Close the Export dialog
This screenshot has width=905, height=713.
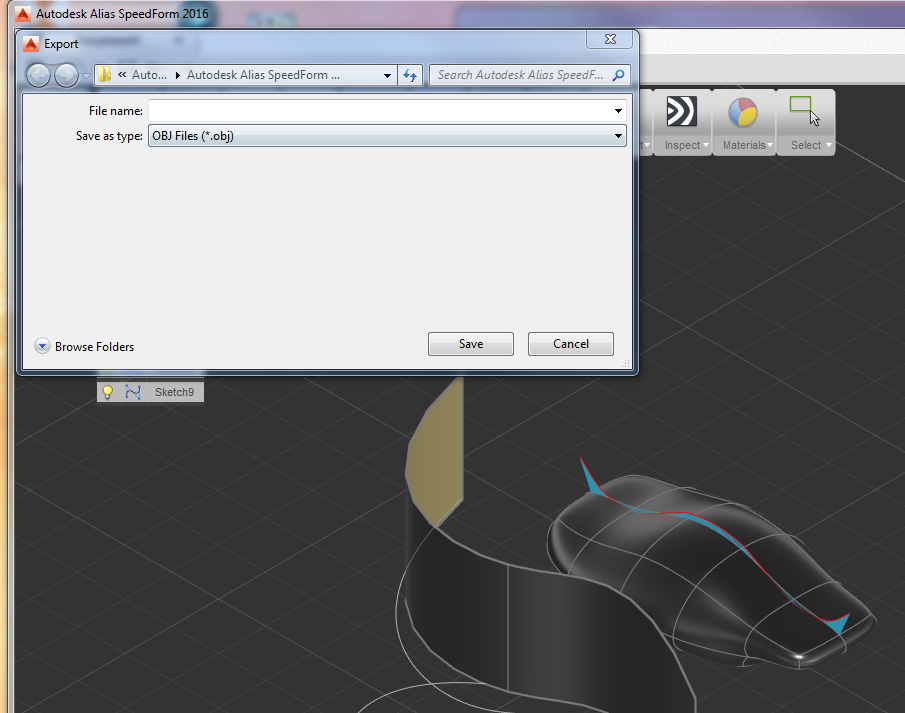pyautogui.click(x=610, y=39)
